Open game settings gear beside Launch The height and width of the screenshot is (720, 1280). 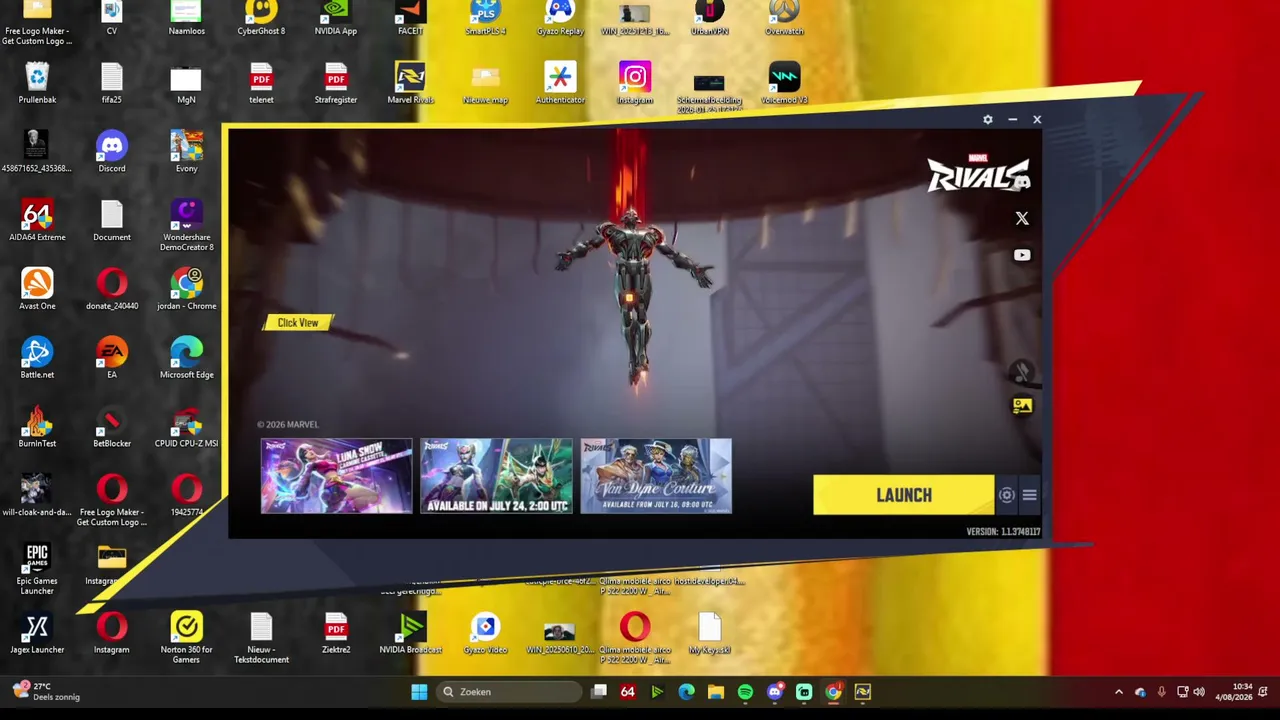click(1007, 495)
